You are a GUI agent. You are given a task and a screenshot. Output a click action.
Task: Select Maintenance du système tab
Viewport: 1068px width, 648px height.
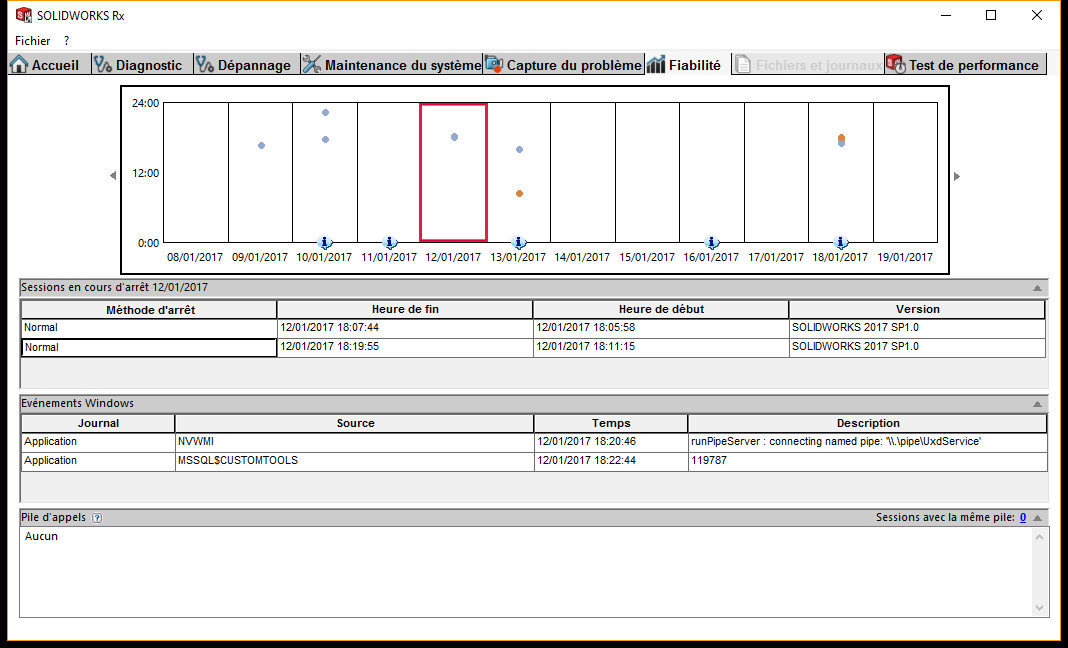point(391,65)
